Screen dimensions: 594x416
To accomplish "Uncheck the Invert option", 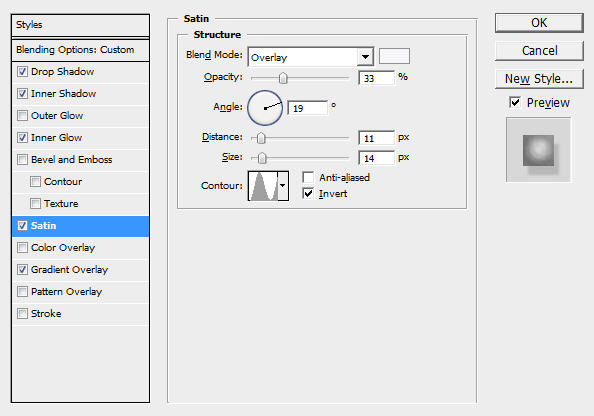I will pyautogui.click(x=308, y=193).
